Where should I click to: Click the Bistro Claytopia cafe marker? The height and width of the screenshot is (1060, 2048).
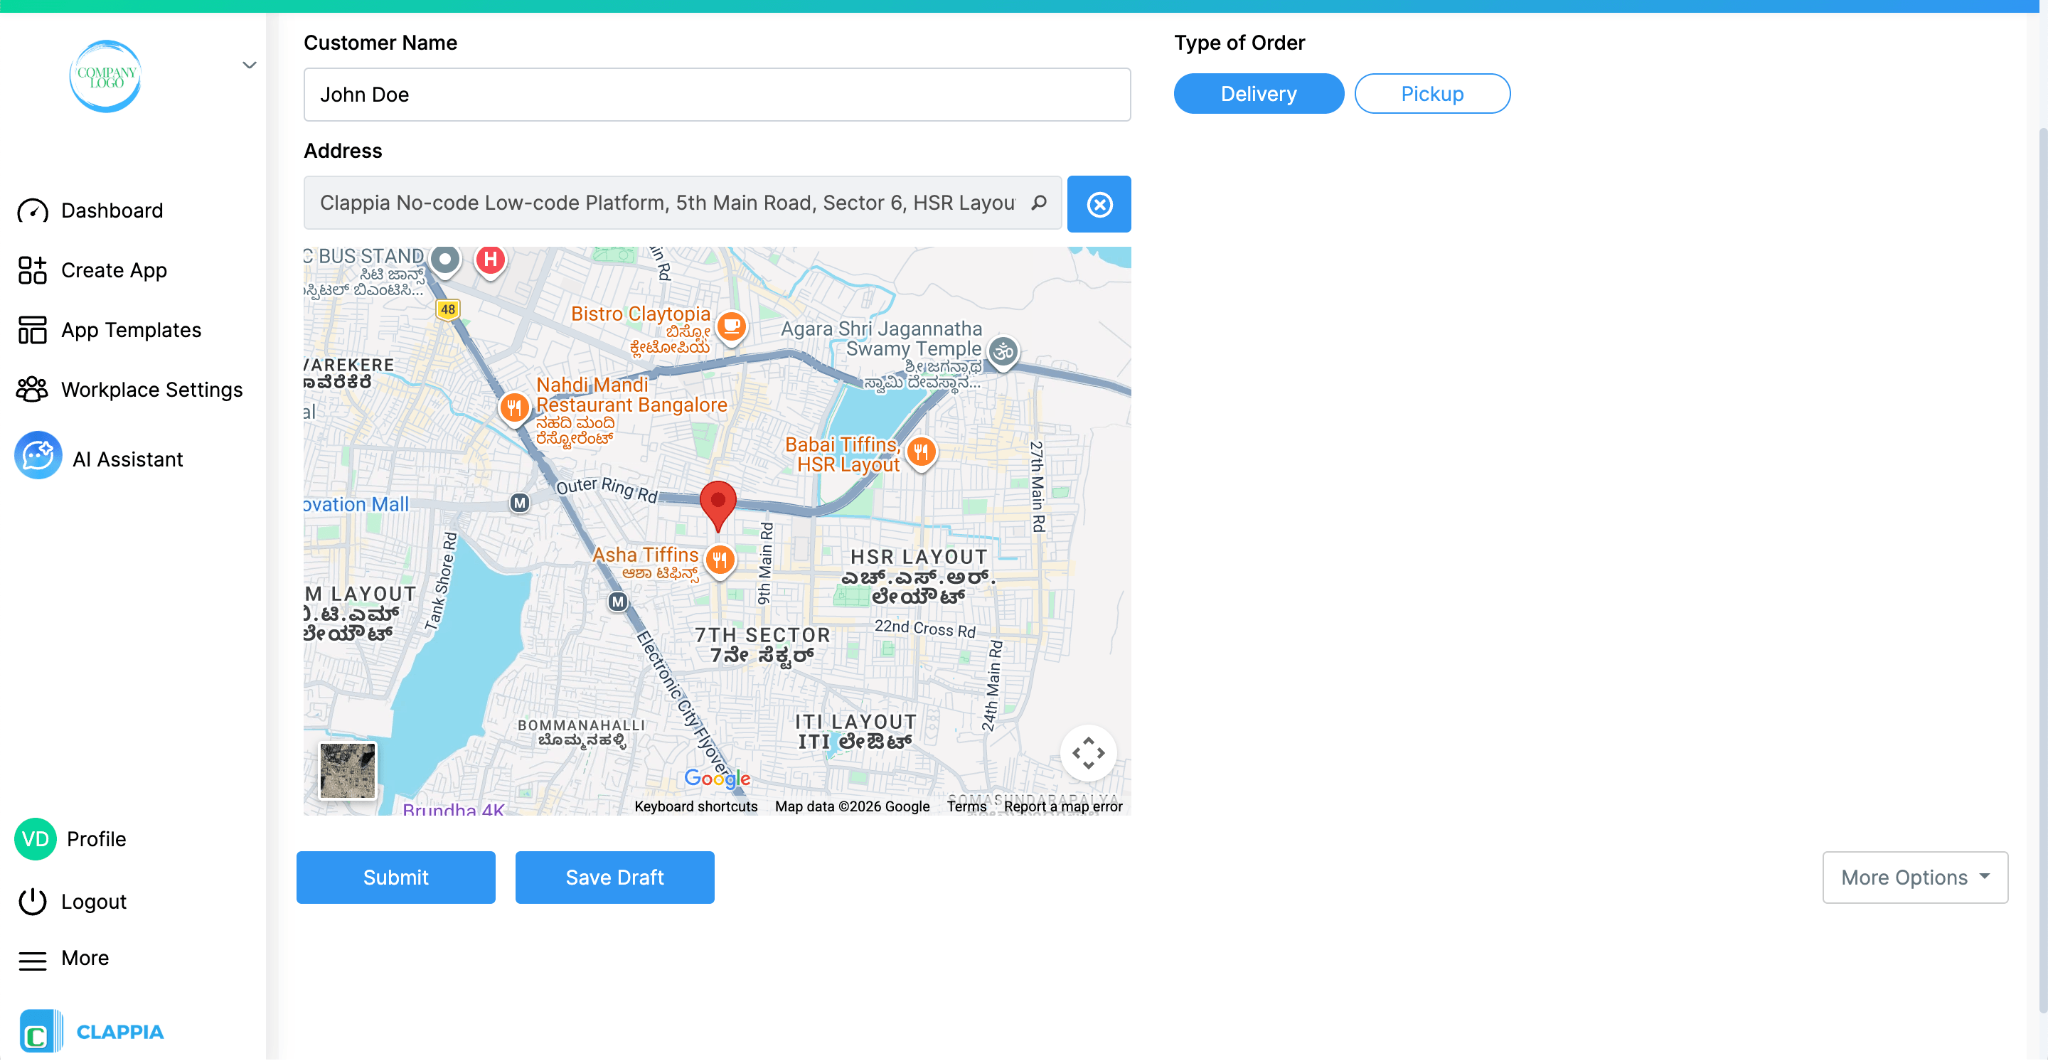pos(732,326)
